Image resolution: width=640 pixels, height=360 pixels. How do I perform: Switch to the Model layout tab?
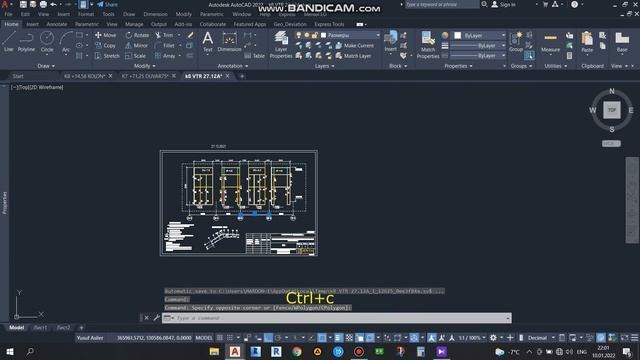pyautogui.click(x=16, y=327)
